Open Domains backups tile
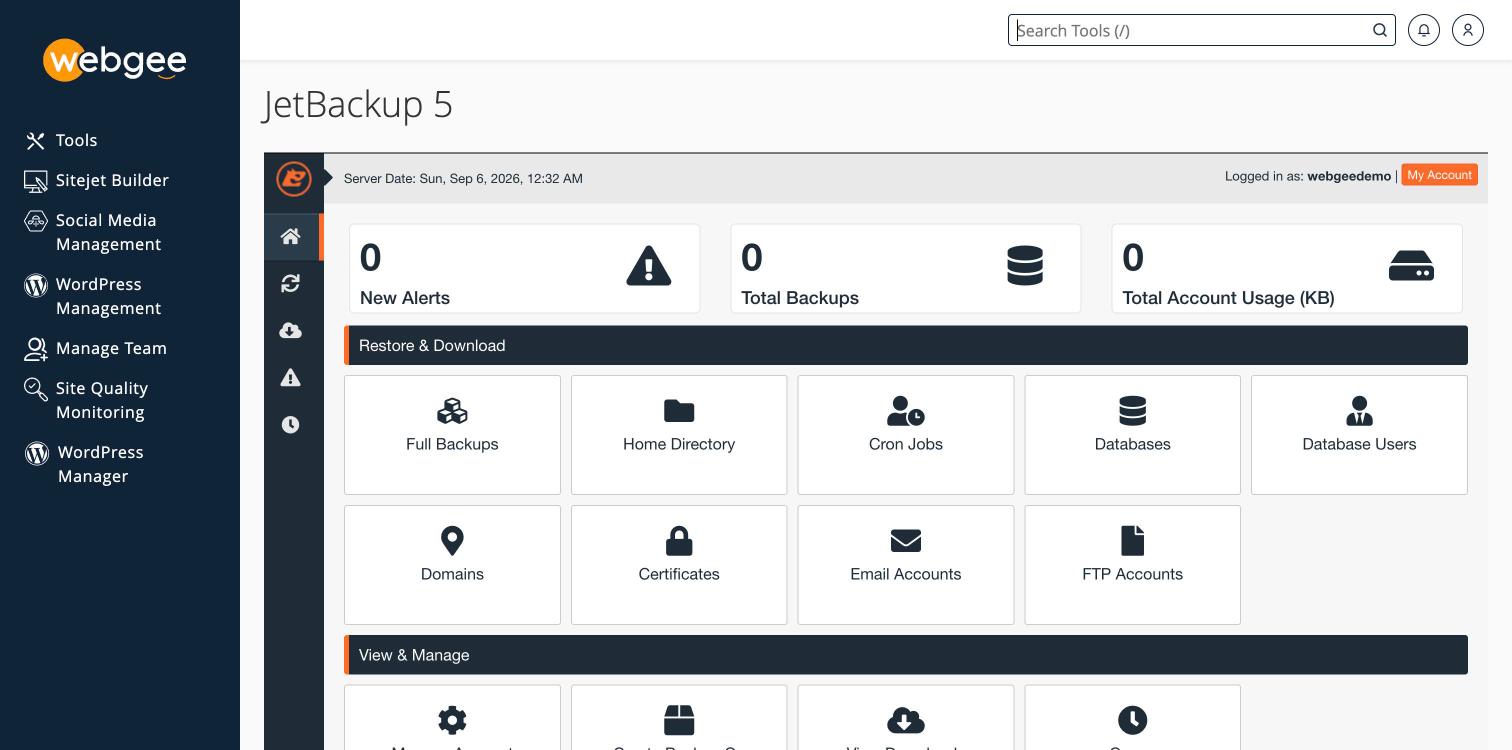The height and width of the screenshot is (750, 1512). pos(452,565)
